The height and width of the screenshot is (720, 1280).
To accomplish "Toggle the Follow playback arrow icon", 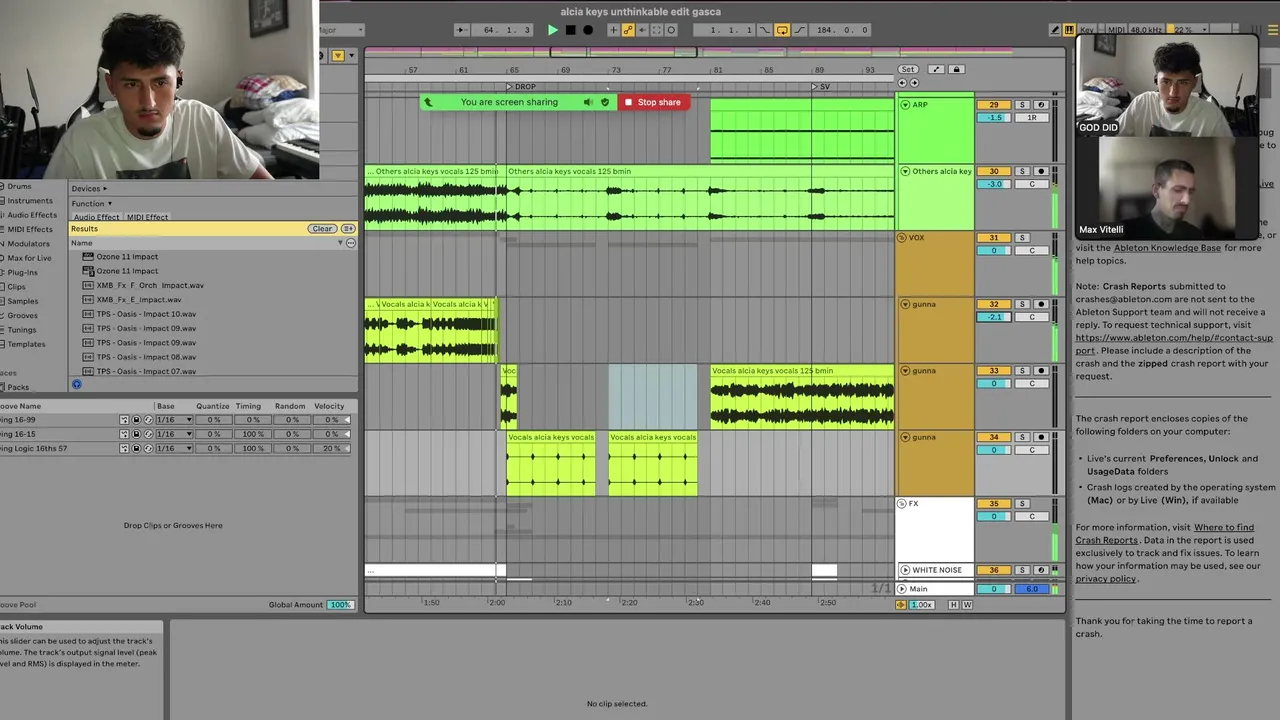I will (x=461, y=30).
